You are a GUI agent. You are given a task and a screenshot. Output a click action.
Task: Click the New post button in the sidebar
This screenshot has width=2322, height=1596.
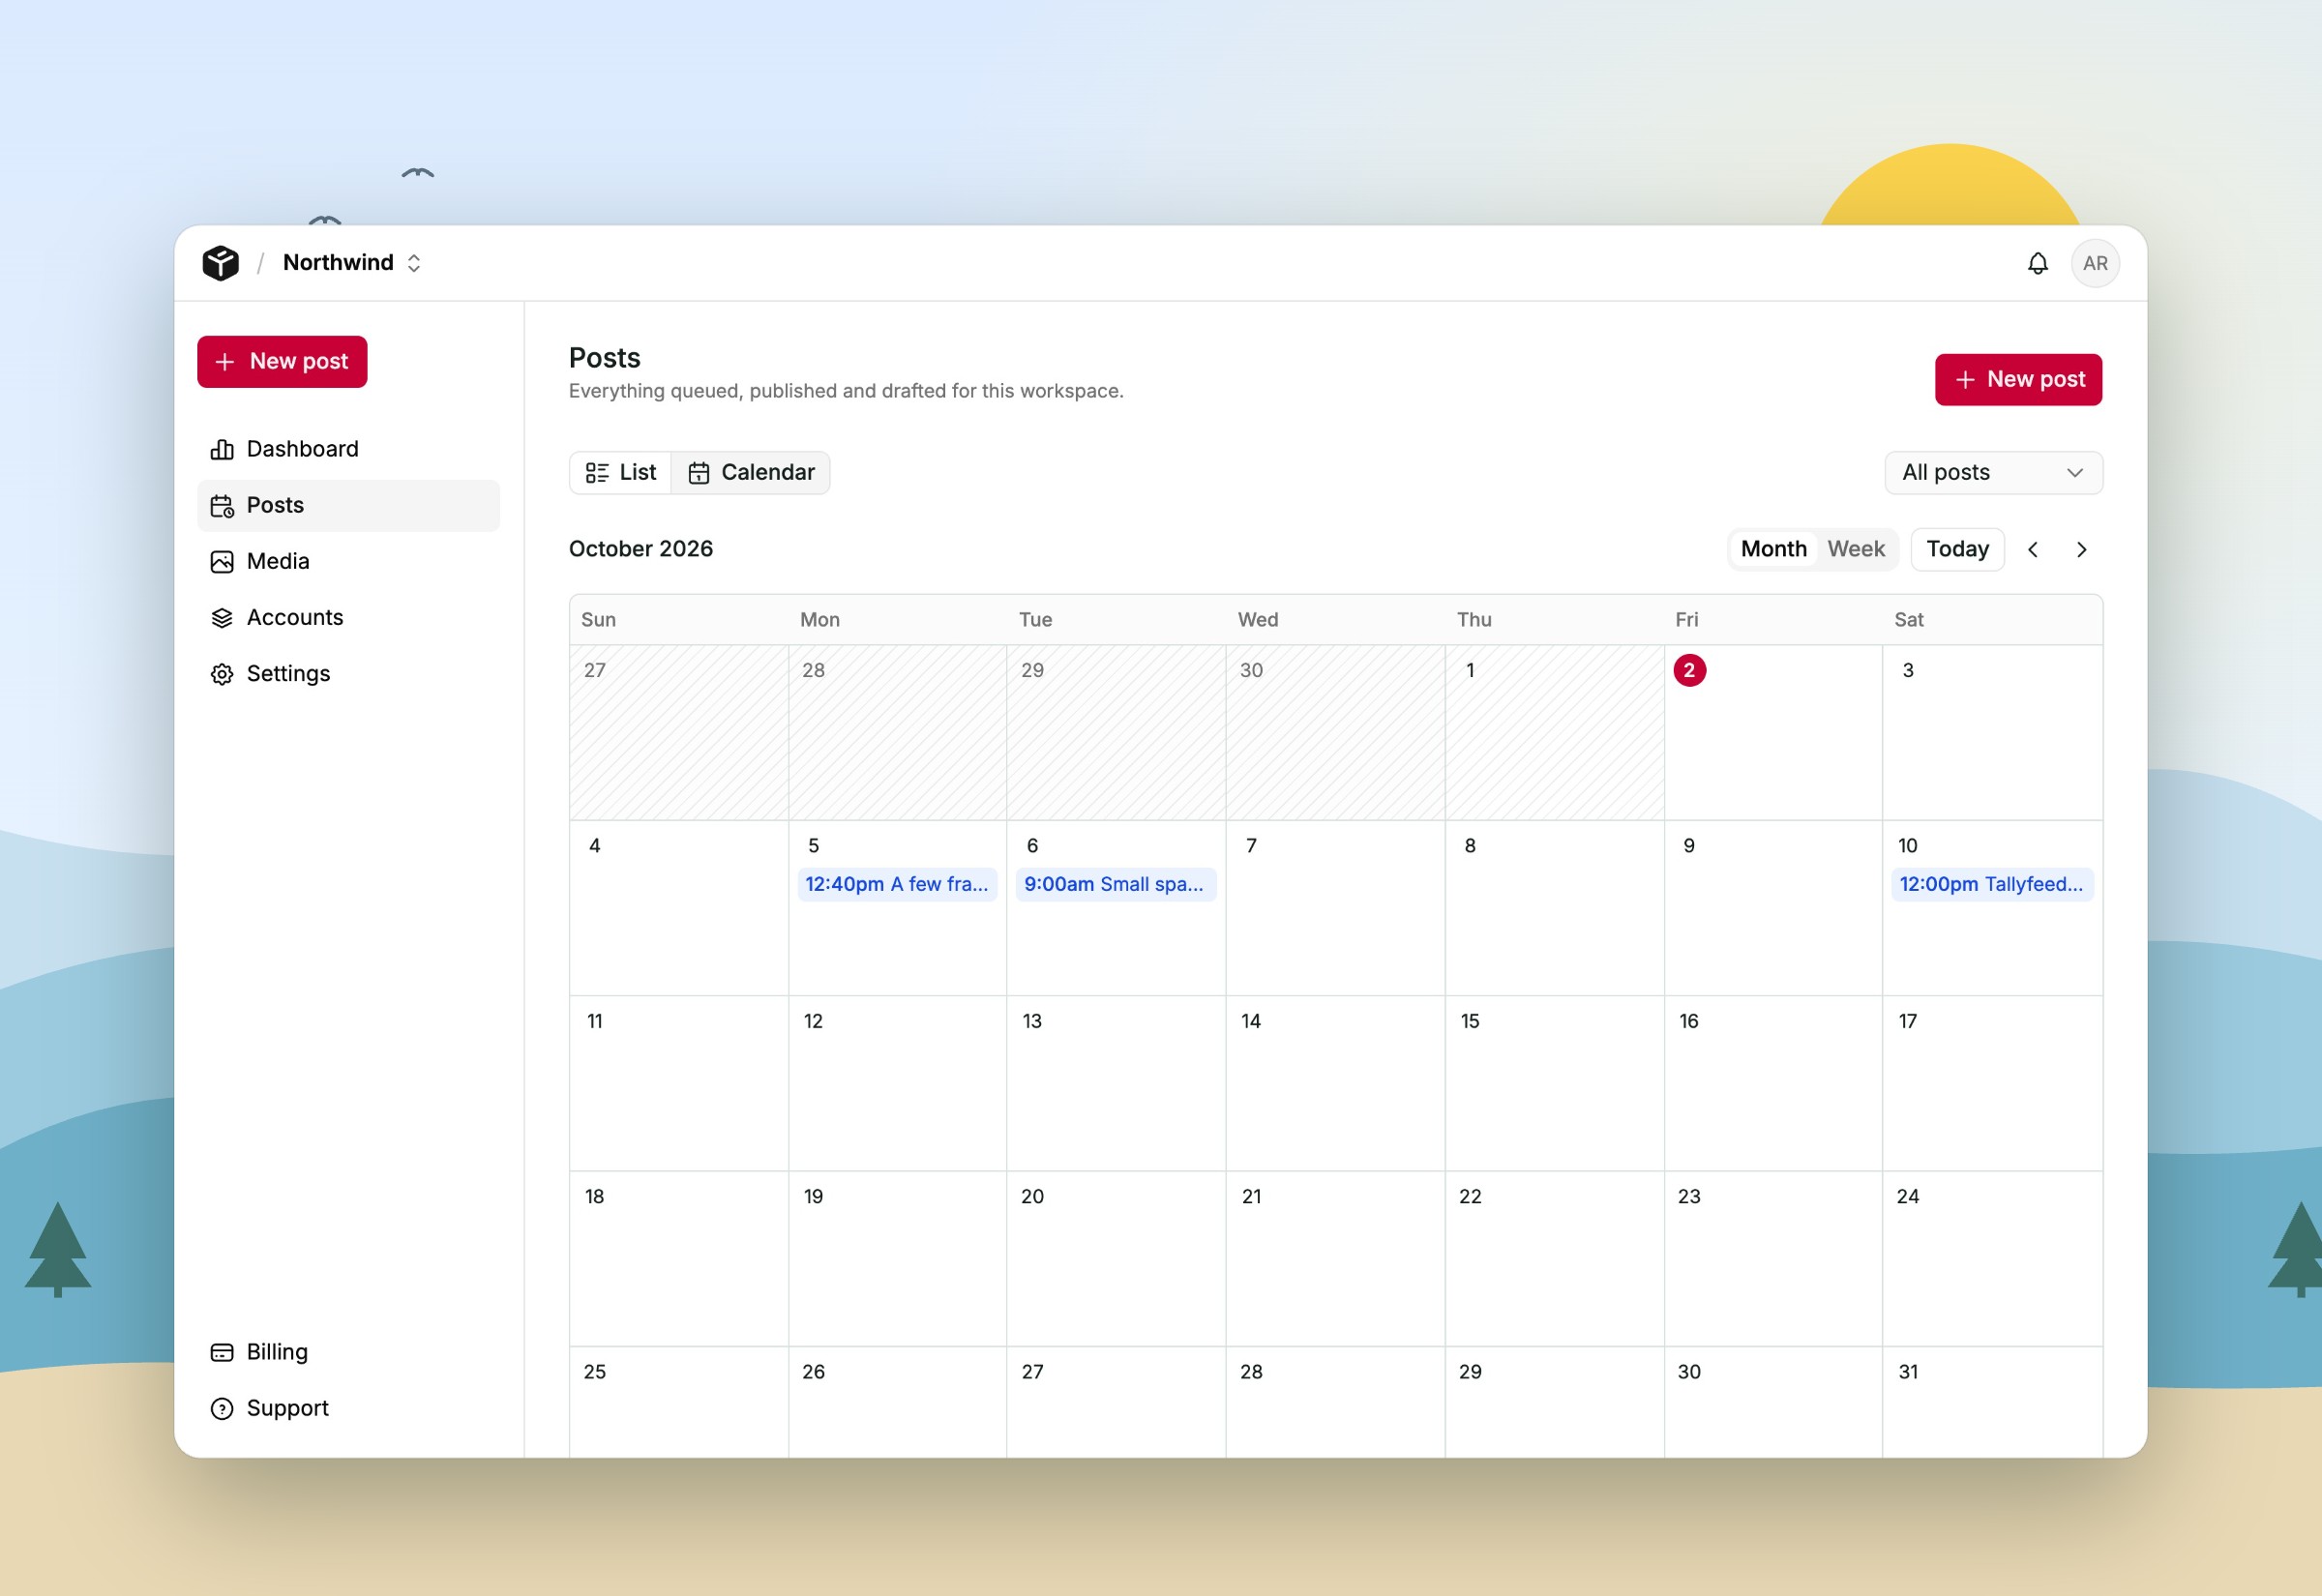pyautogui.click(x=282, y=361)
